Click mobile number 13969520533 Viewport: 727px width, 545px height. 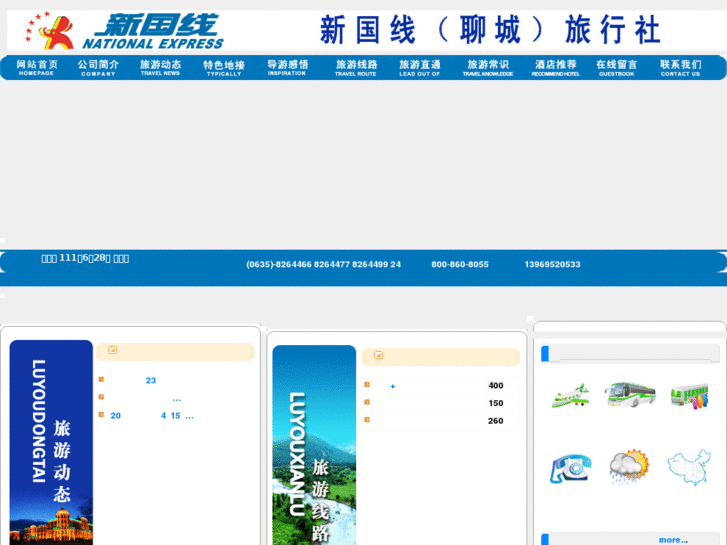pyautogui.click(x=552, y=264)
